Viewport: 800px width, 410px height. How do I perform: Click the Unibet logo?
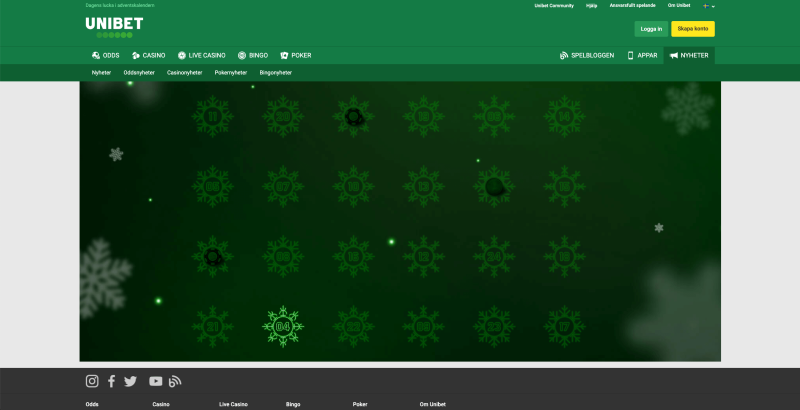[114, 28]
